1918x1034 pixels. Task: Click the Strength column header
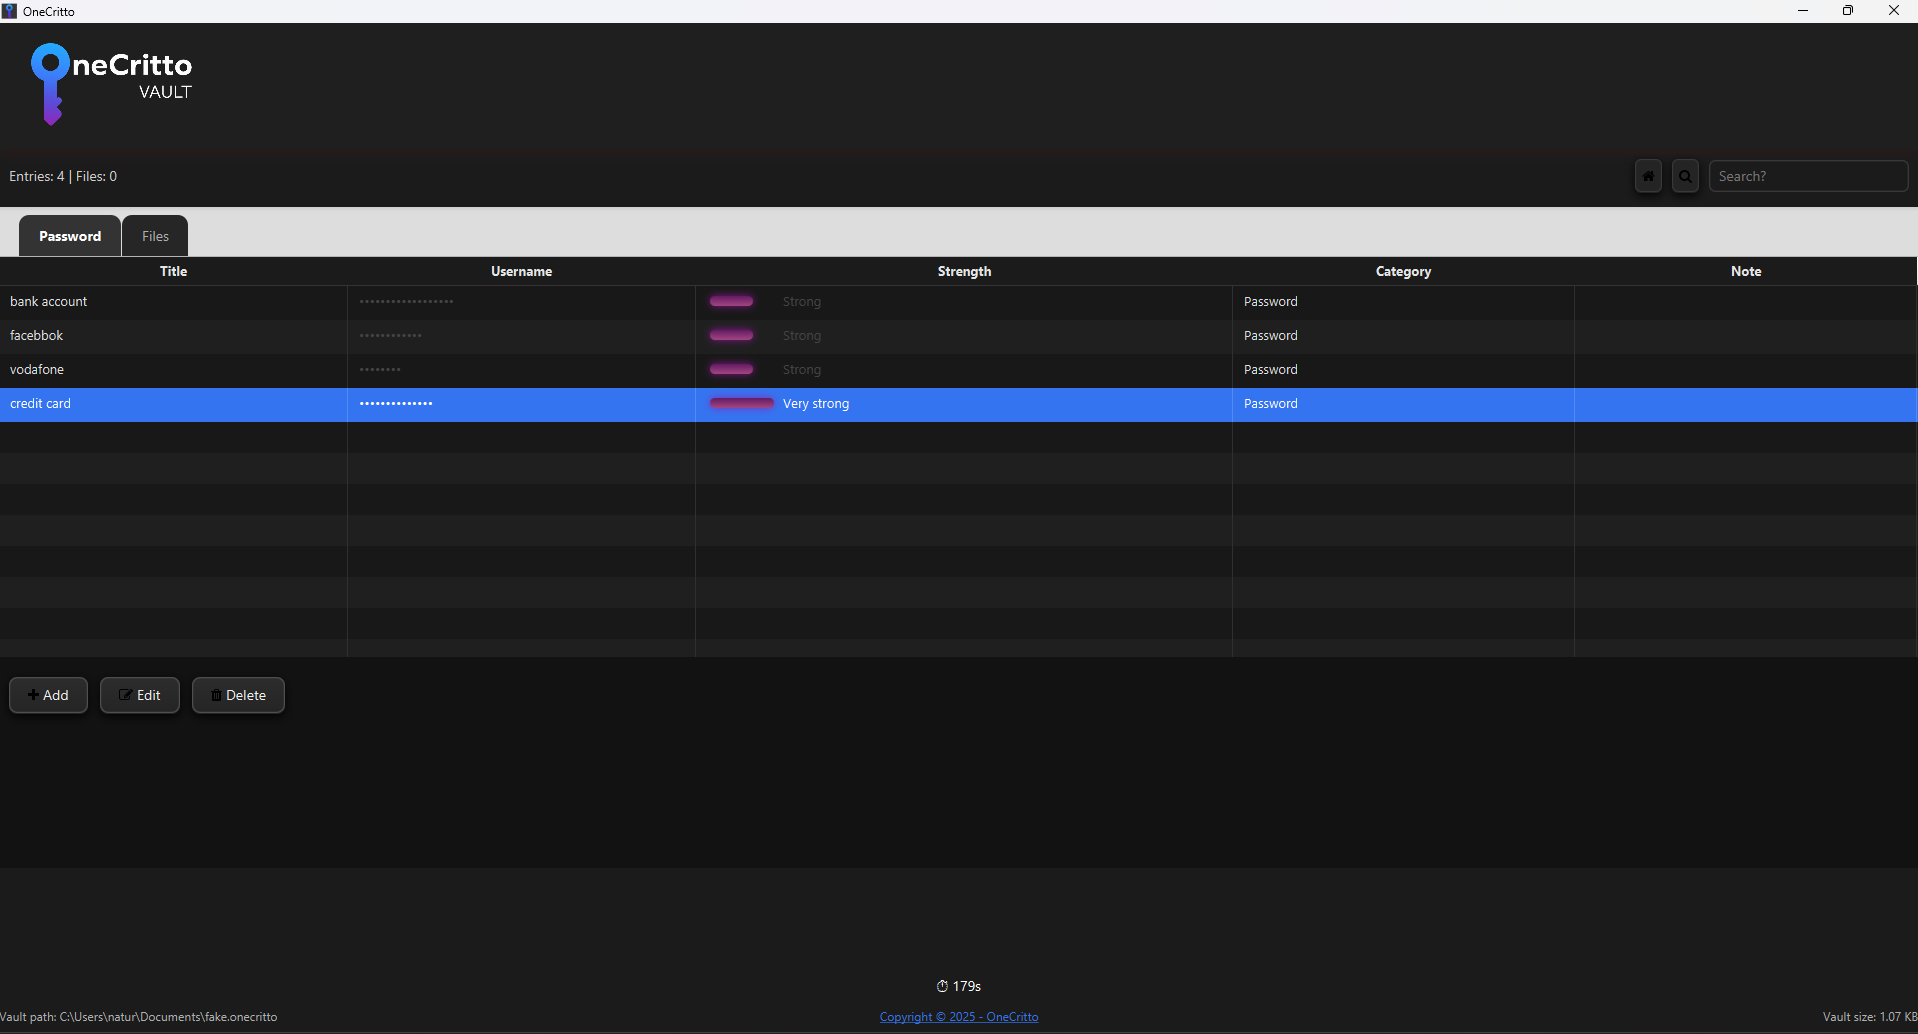coord(963,270)
